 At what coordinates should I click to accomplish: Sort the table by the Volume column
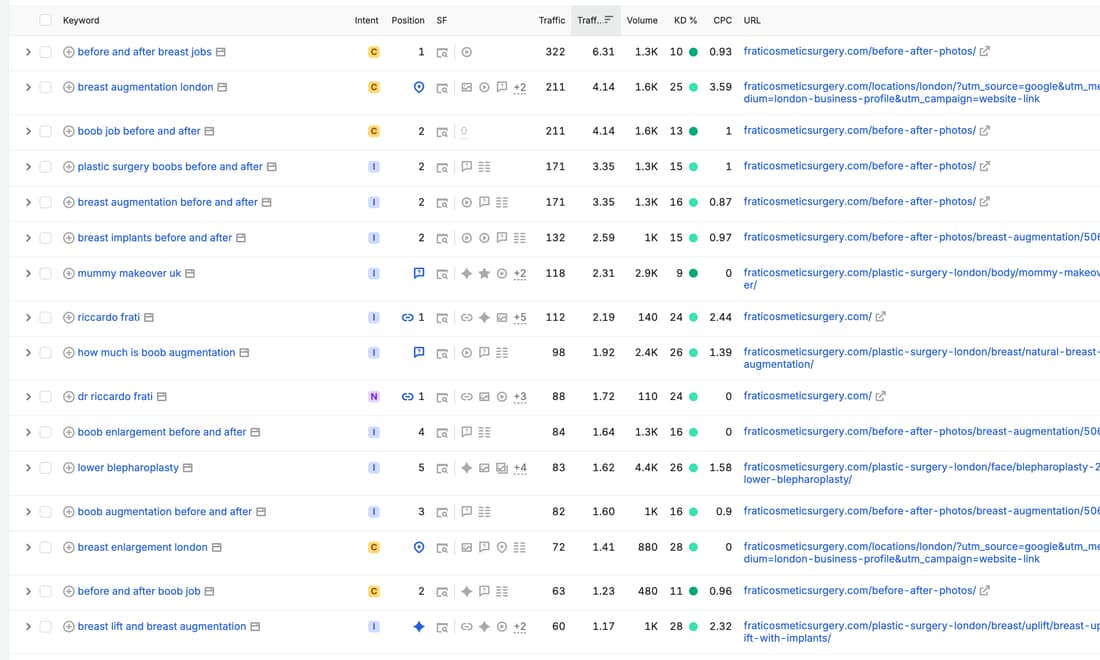point(642,20)
